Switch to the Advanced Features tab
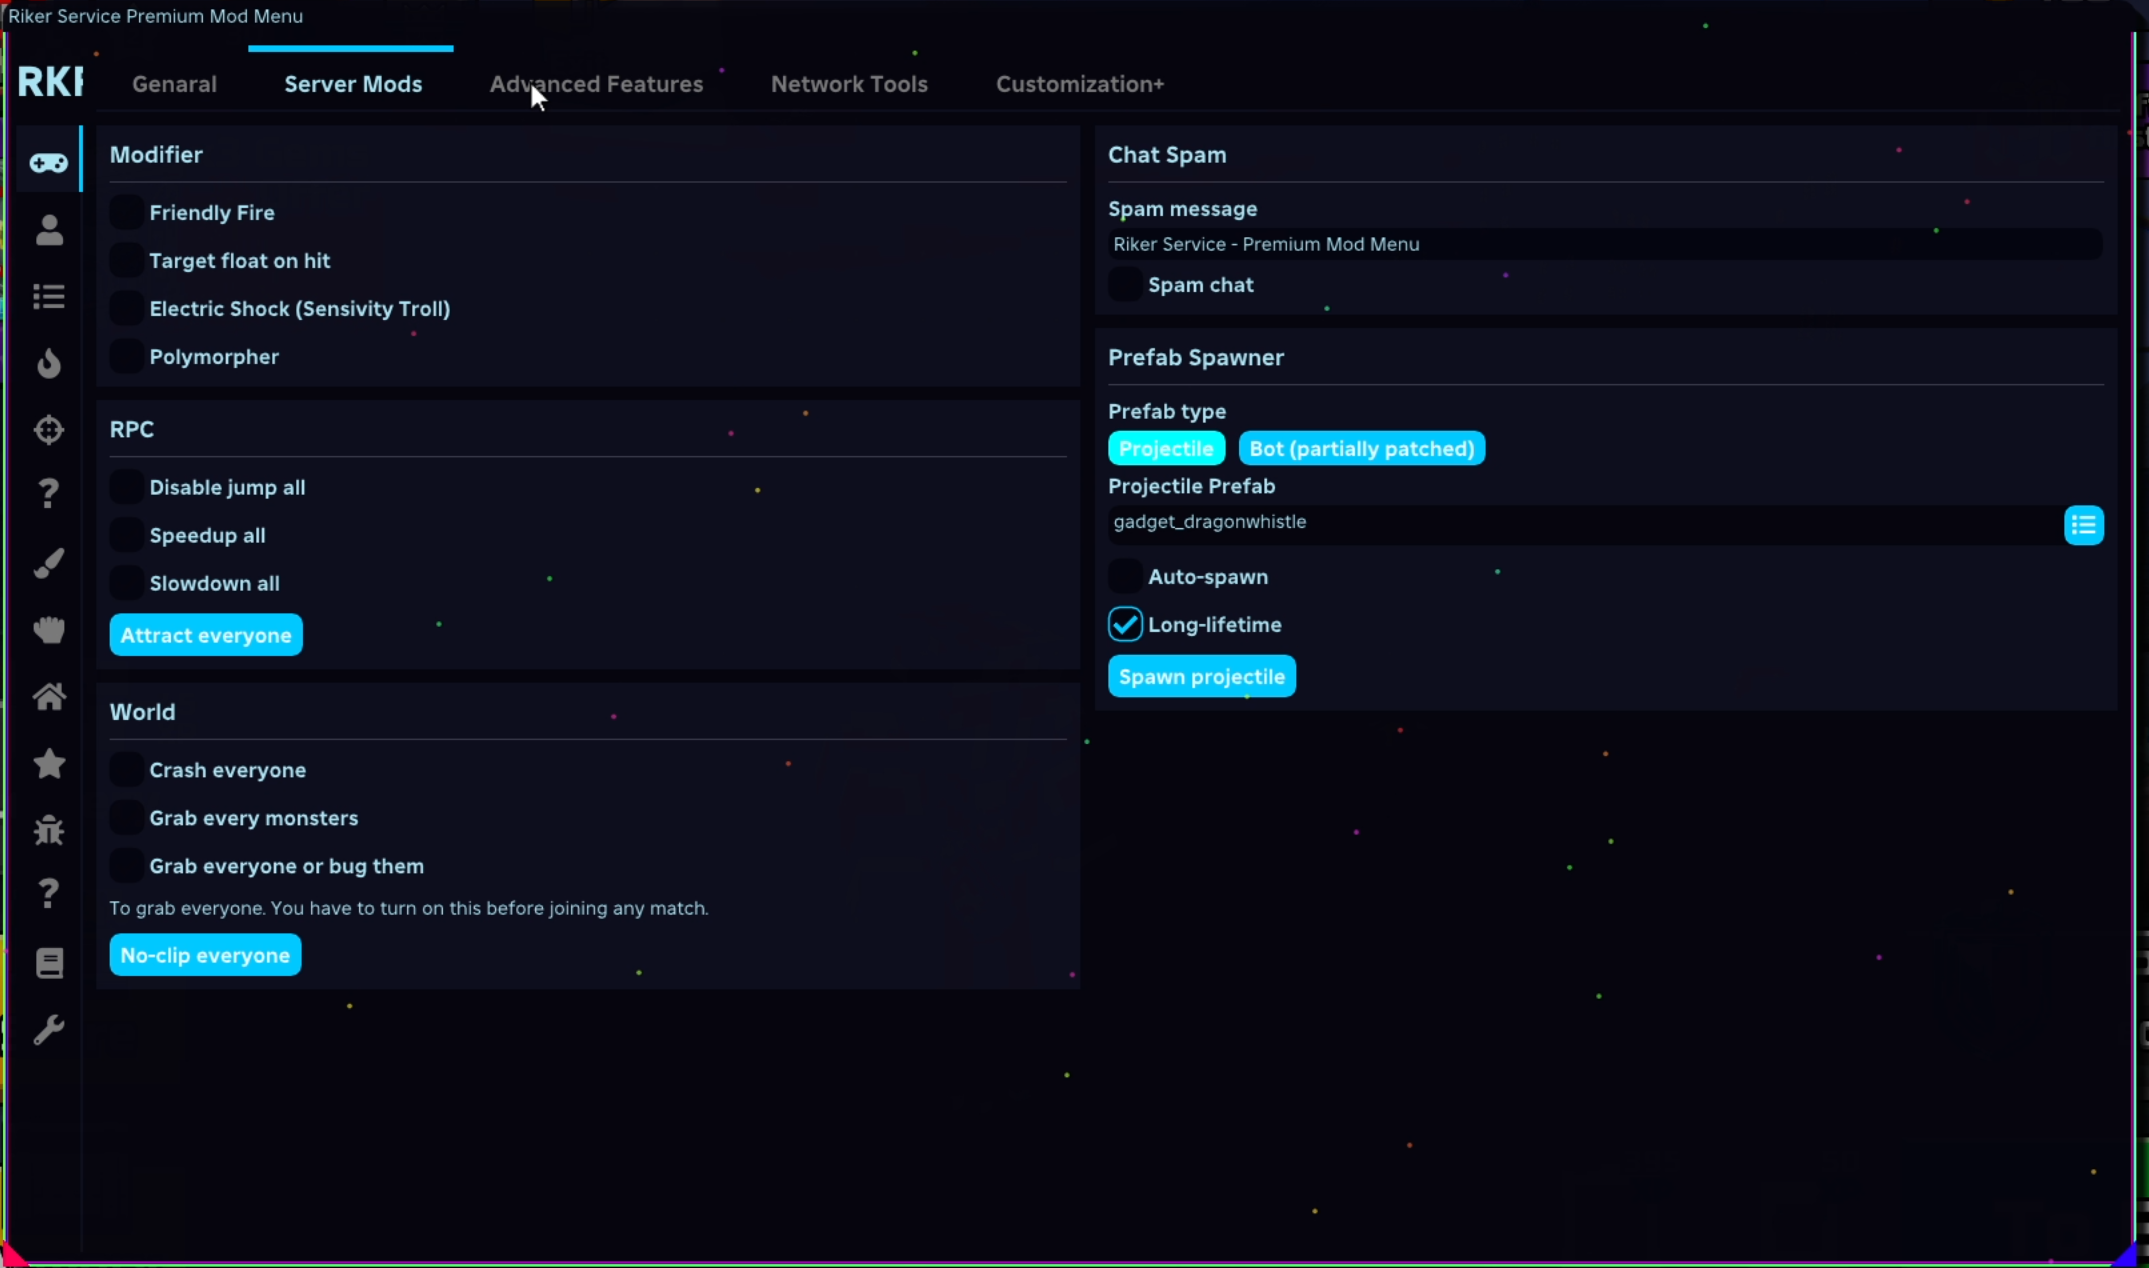This screenshot has width=2149, height=1268. coord(596,84)
